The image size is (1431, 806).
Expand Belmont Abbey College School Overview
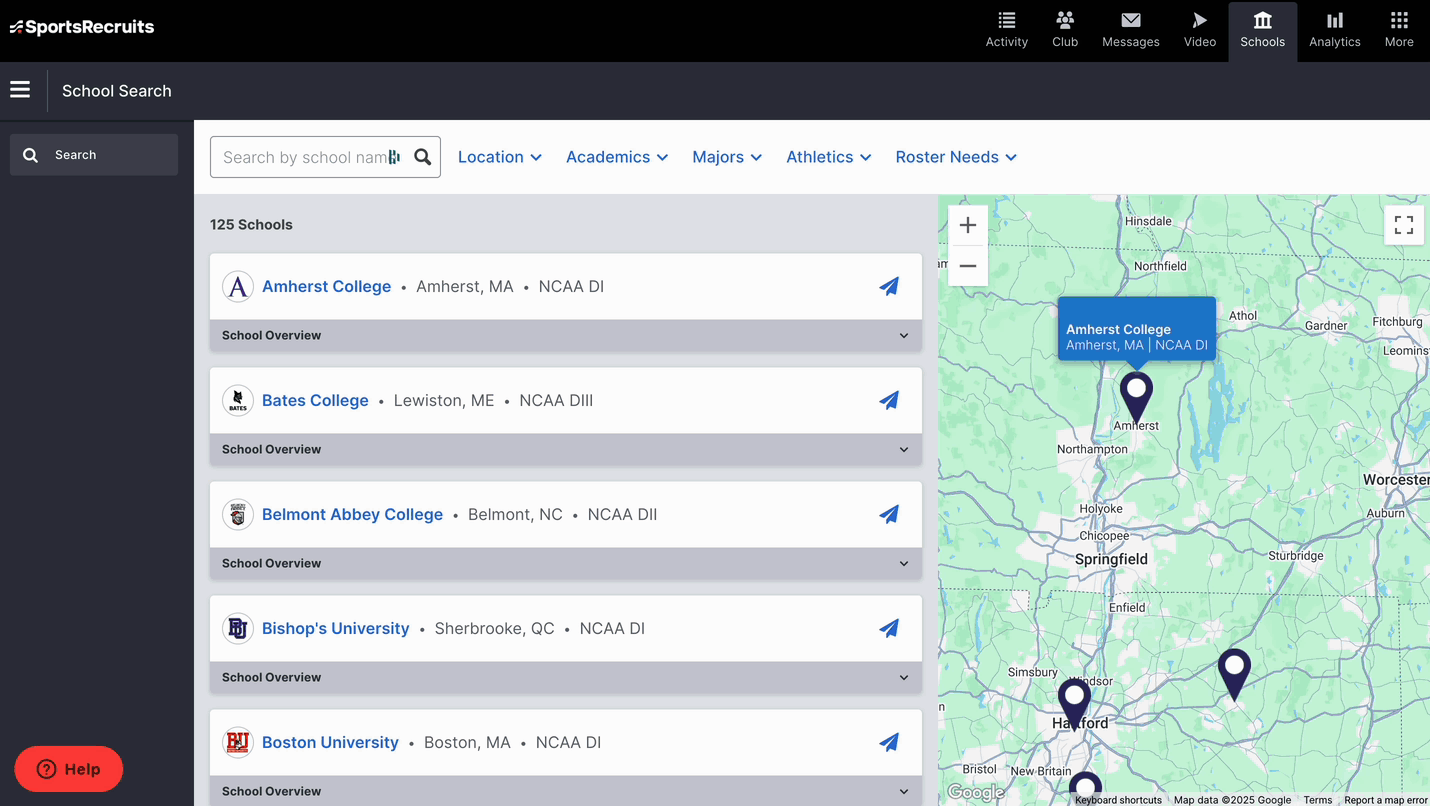(x=566, y=563)
